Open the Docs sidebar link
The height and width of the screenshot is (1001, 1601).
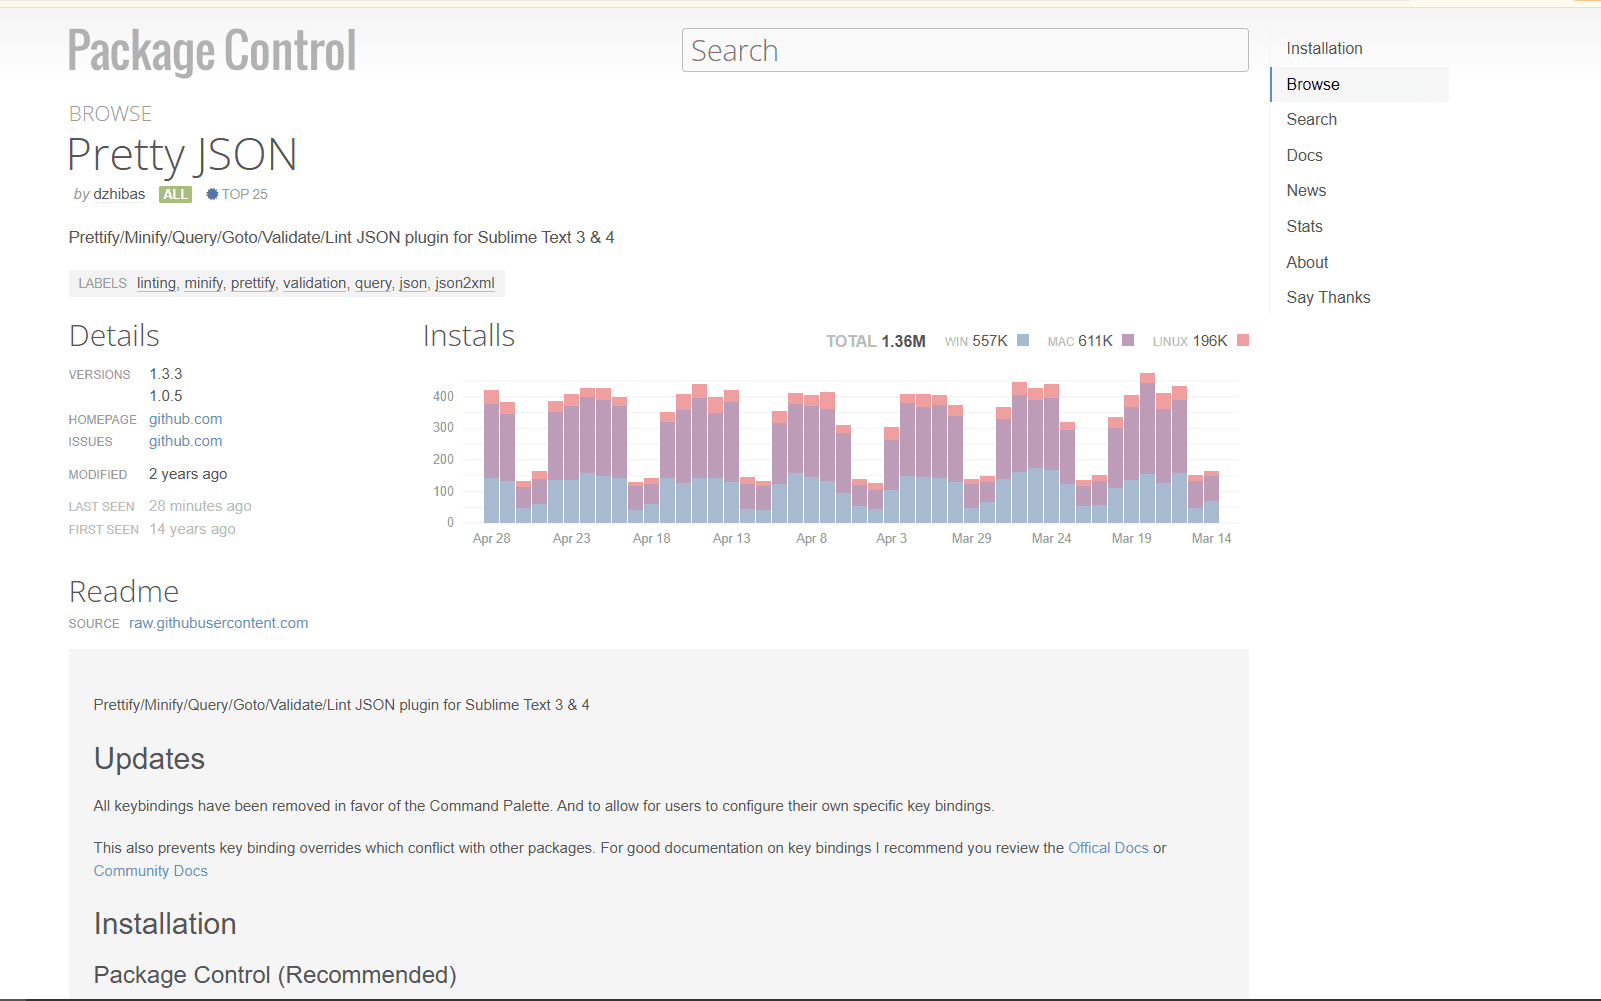[1304, 155]
